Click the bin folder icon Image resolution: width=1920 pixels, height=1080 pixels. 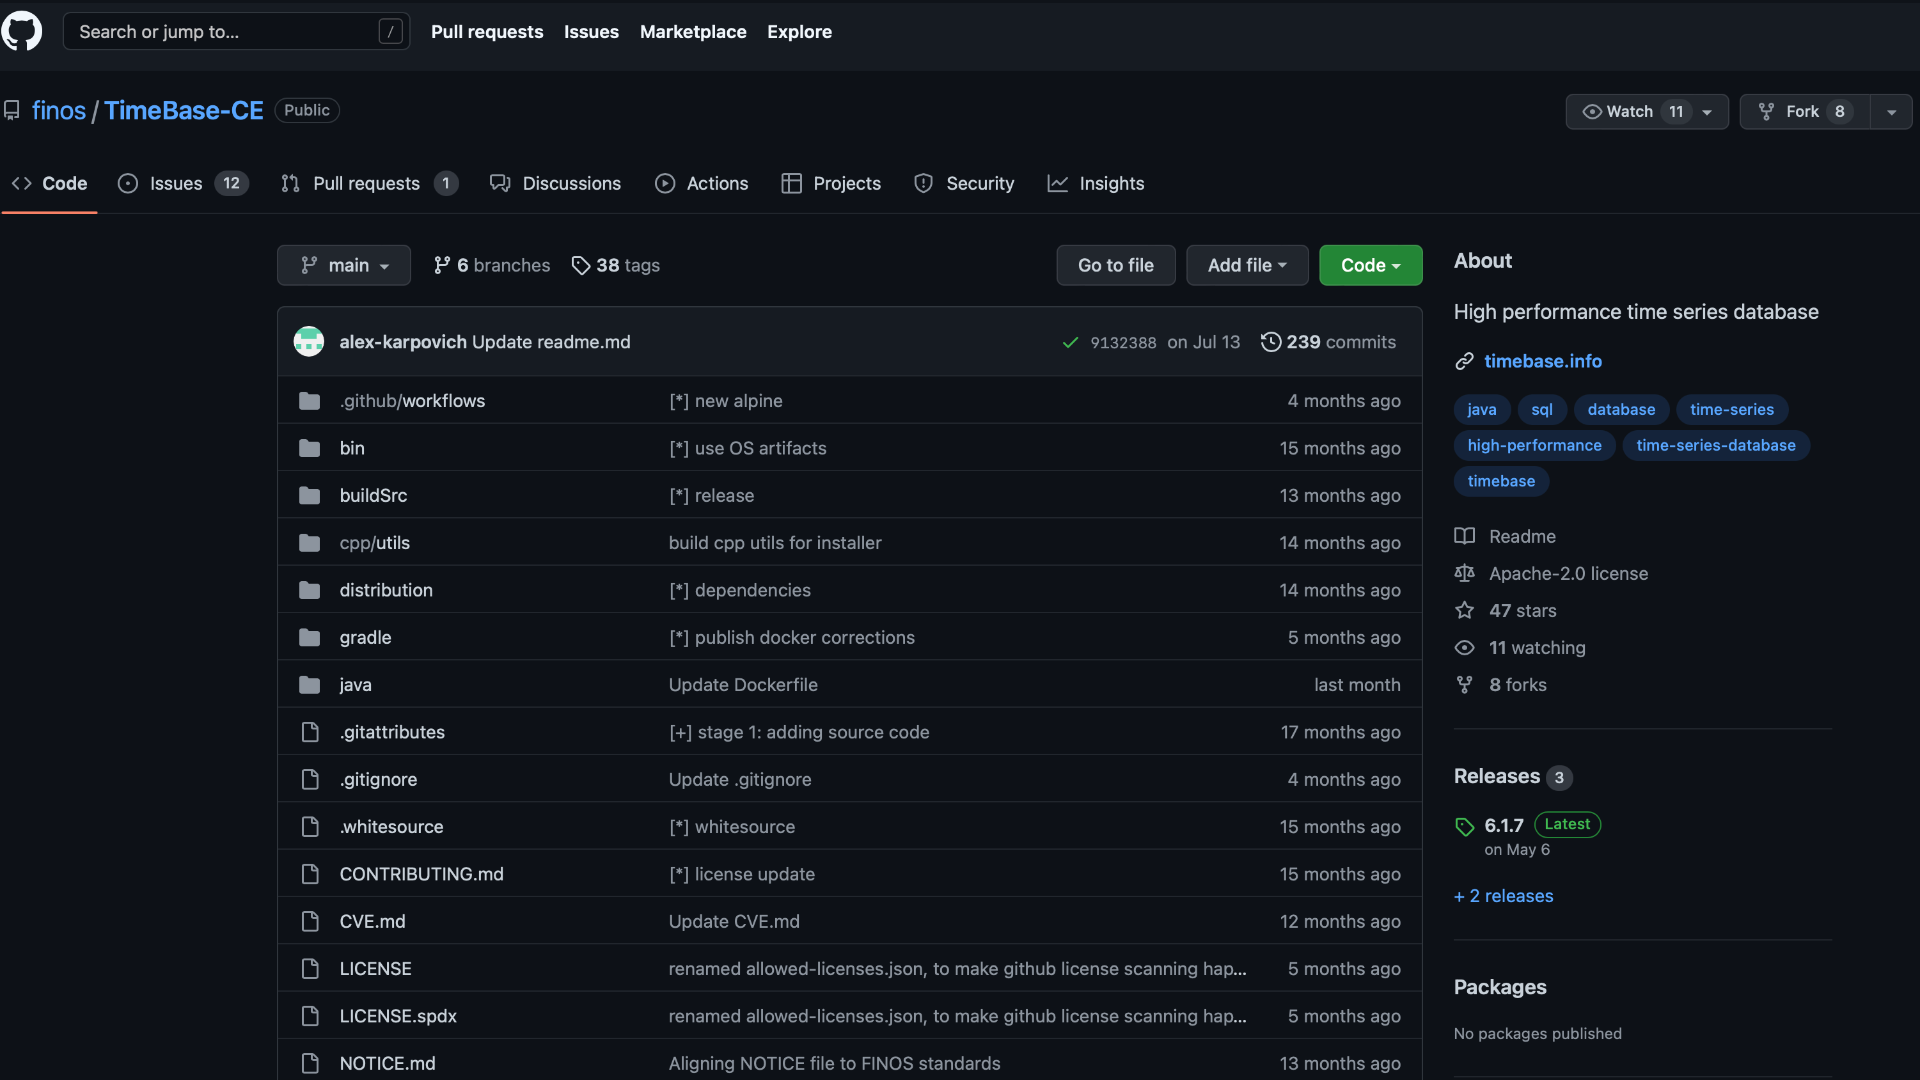(x=310, y=448)
